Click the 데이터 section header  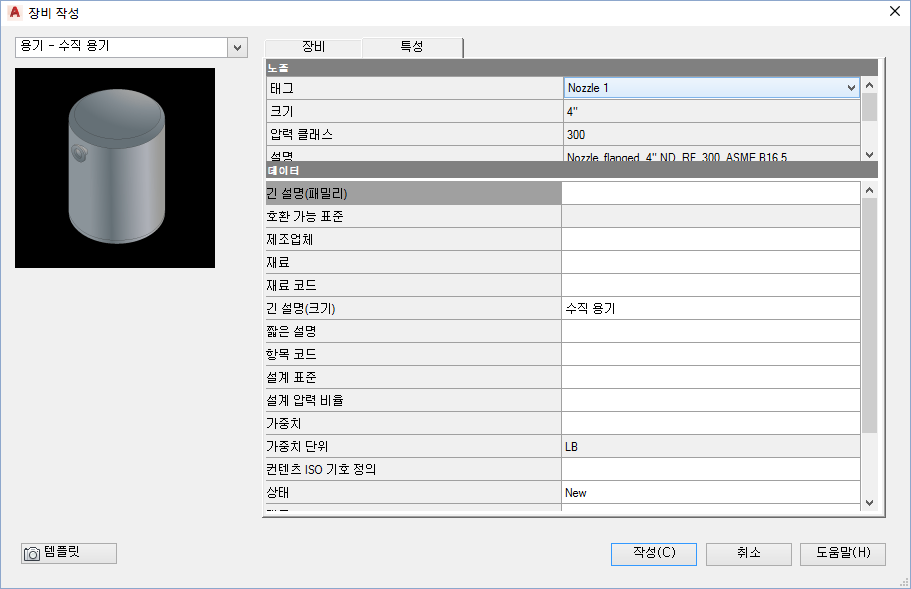tap(572, 170)
